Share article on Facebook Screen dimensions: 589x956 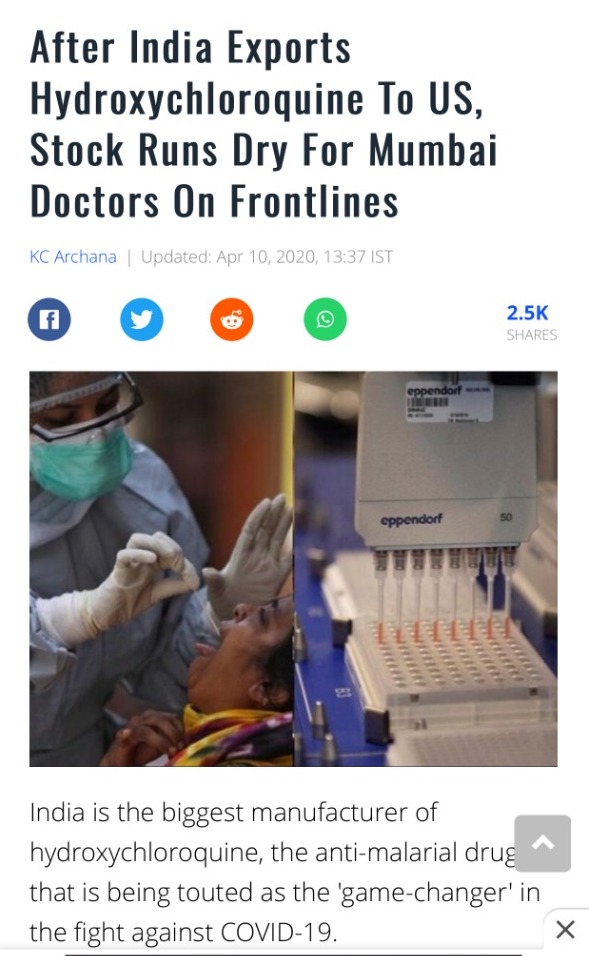click(49, 319)
